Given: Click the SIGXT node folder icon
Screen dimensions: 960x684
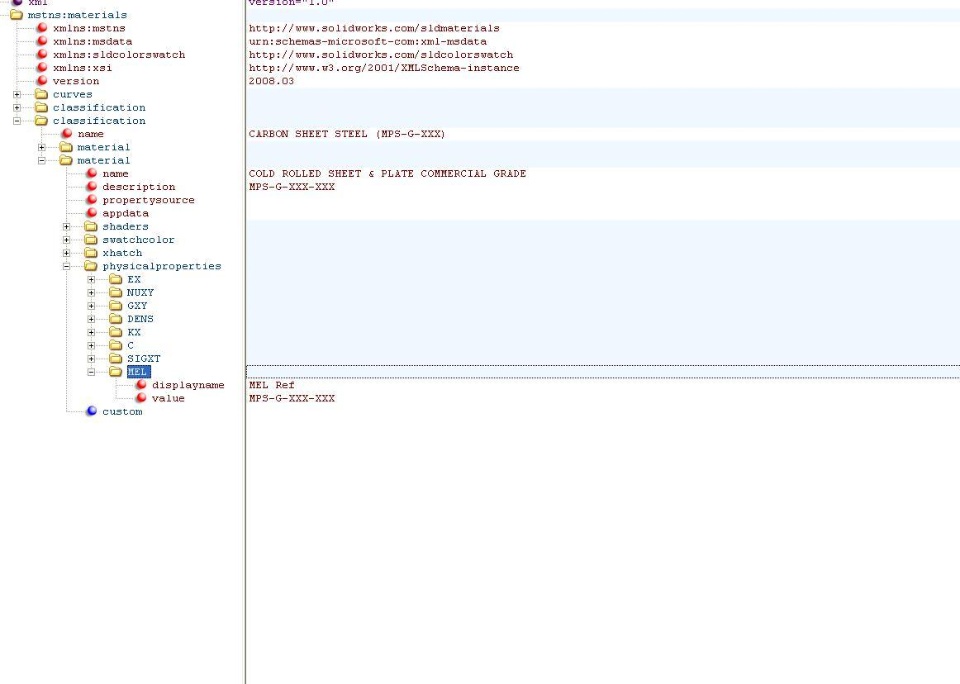Looking at the screenshot, I should click(x=116, y=359).
